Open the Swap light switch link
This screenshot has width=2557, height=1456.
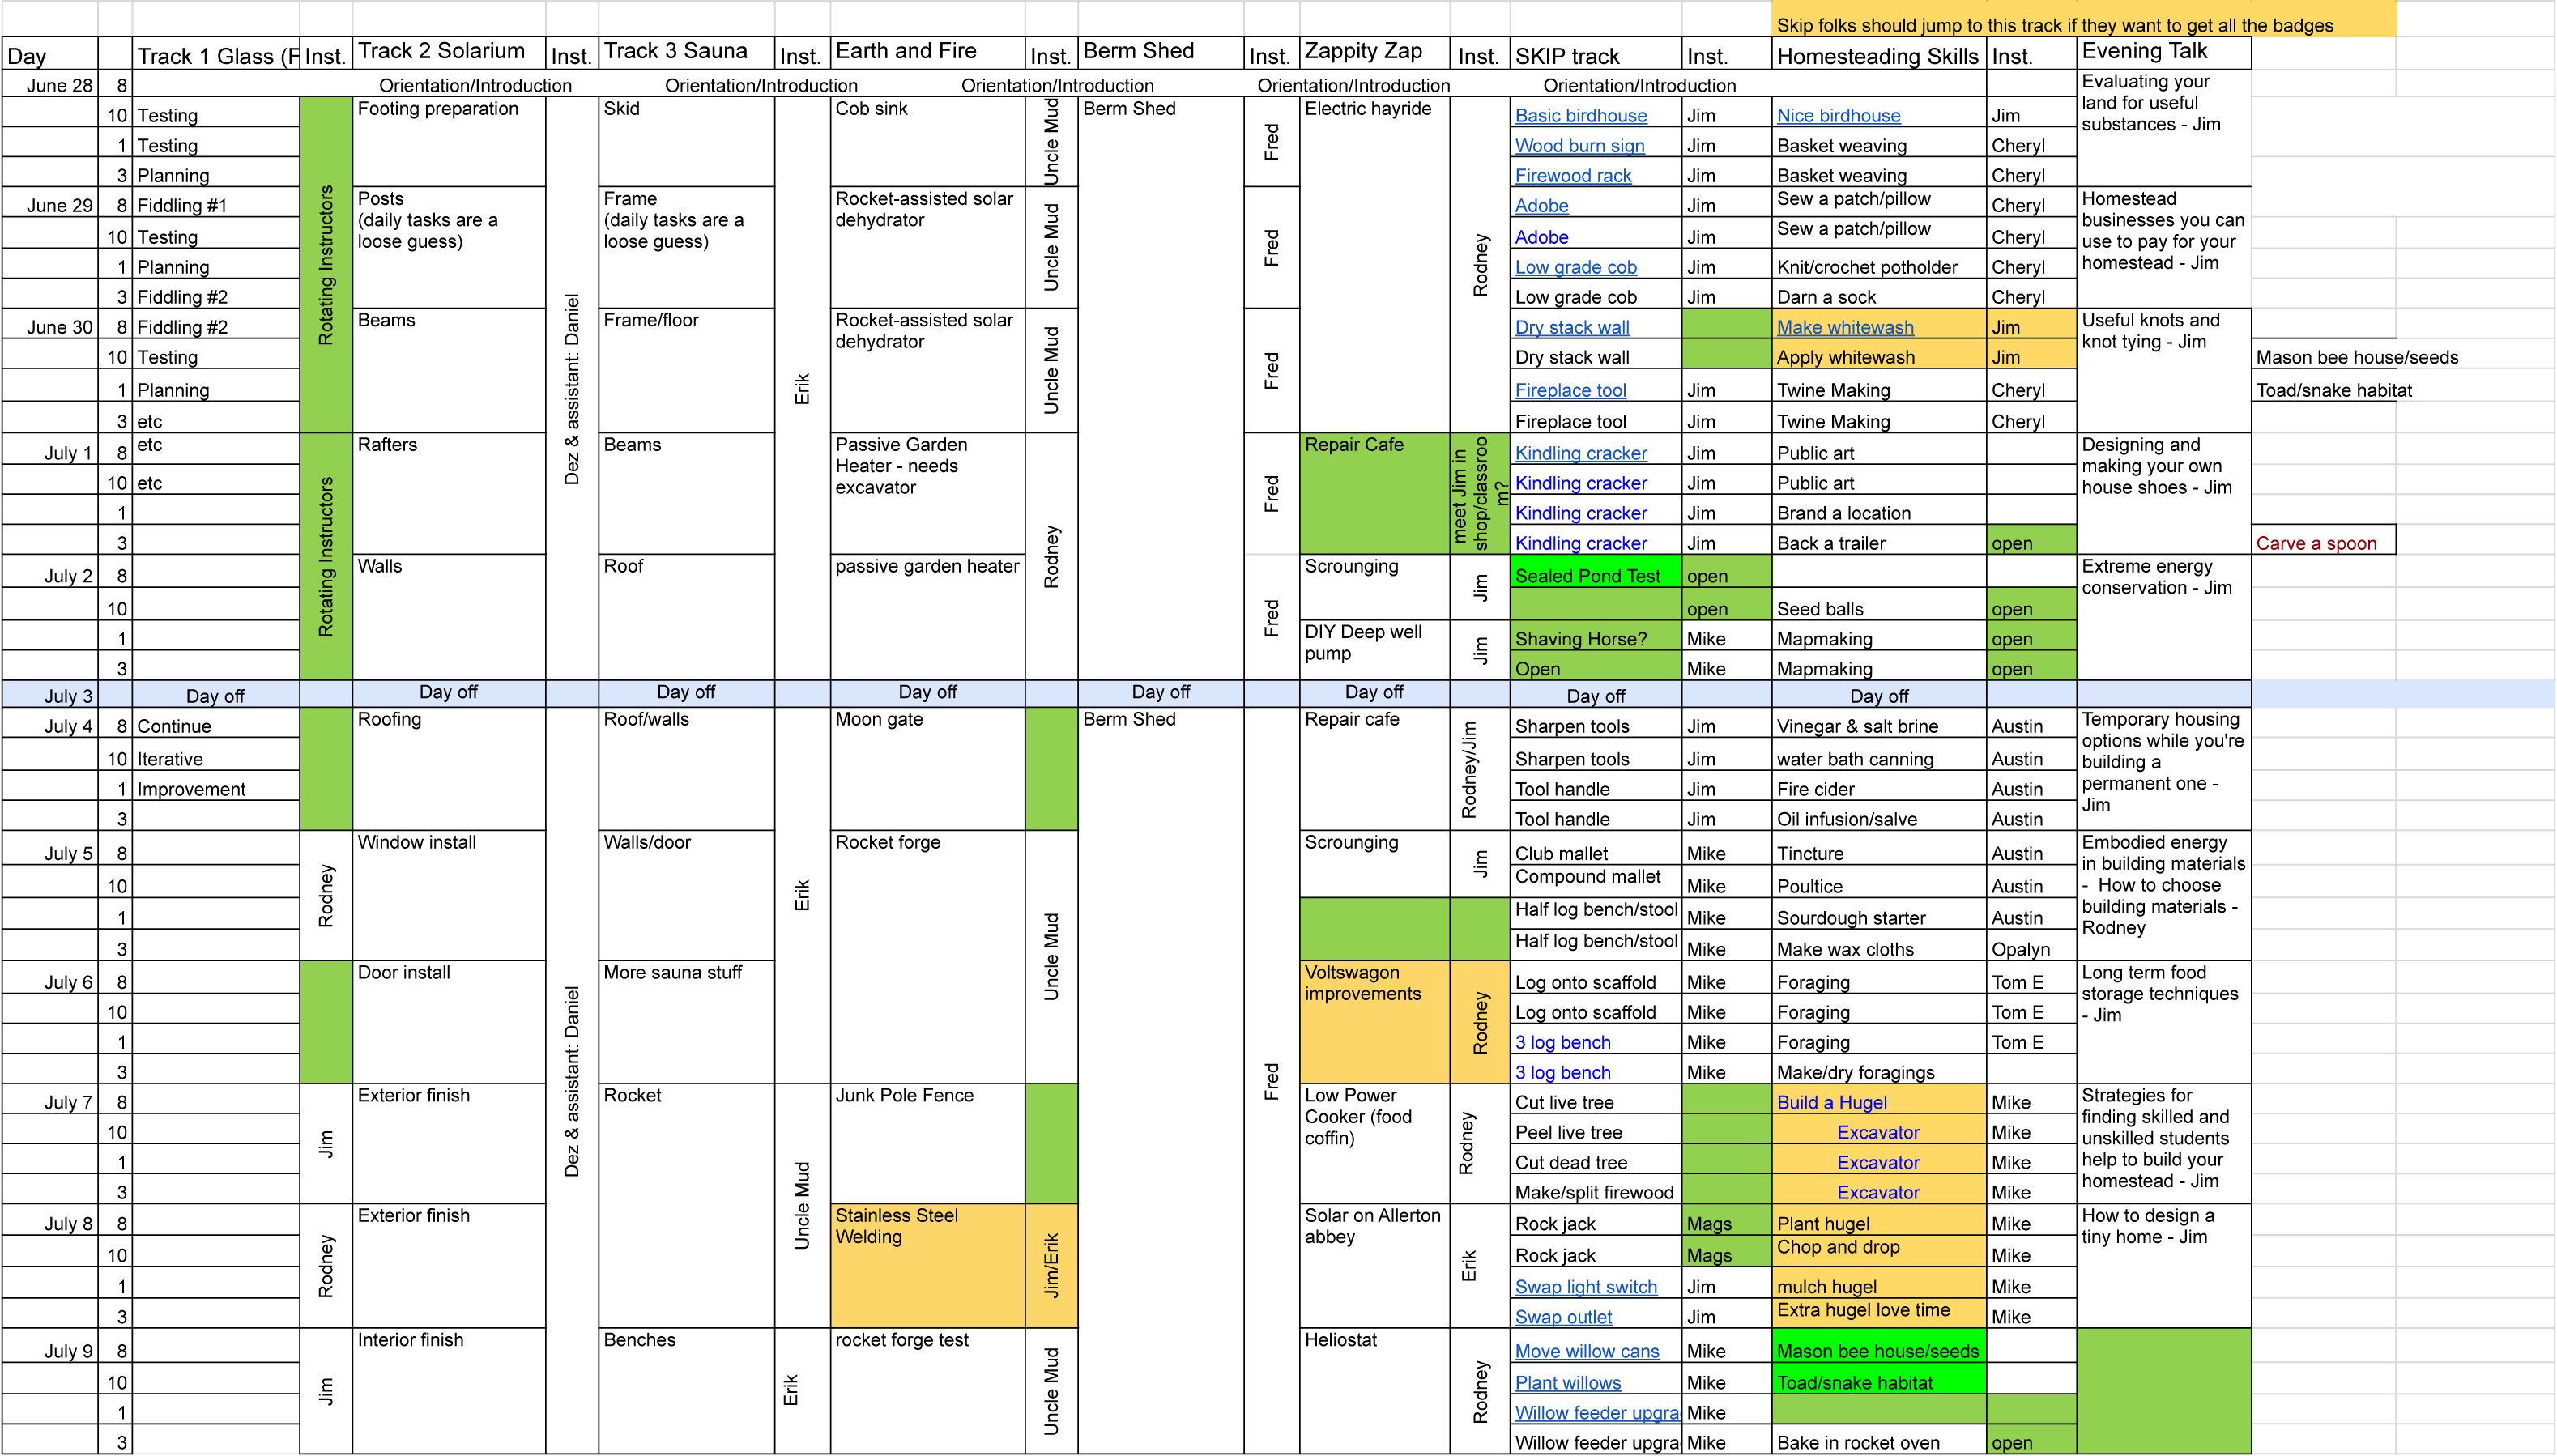(x=1585, y=1287)
